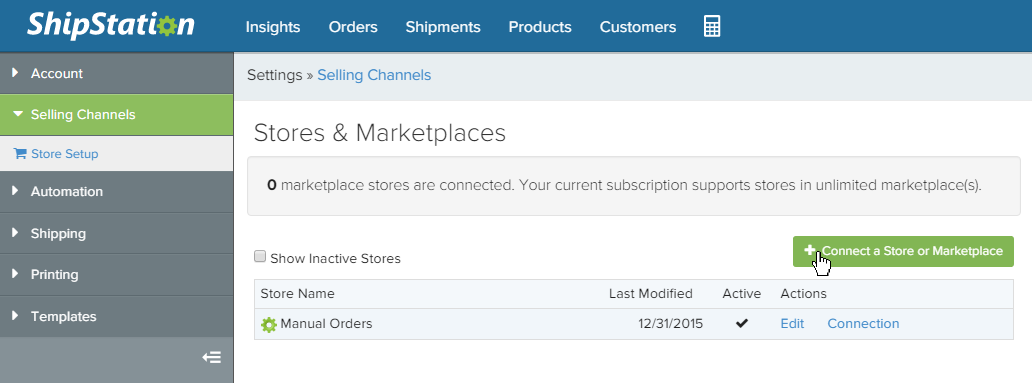Viewport: 1032px width, 383px height.
Task: Click the Active checkmark for Manual Orders
Action: [x=742, y=323]
